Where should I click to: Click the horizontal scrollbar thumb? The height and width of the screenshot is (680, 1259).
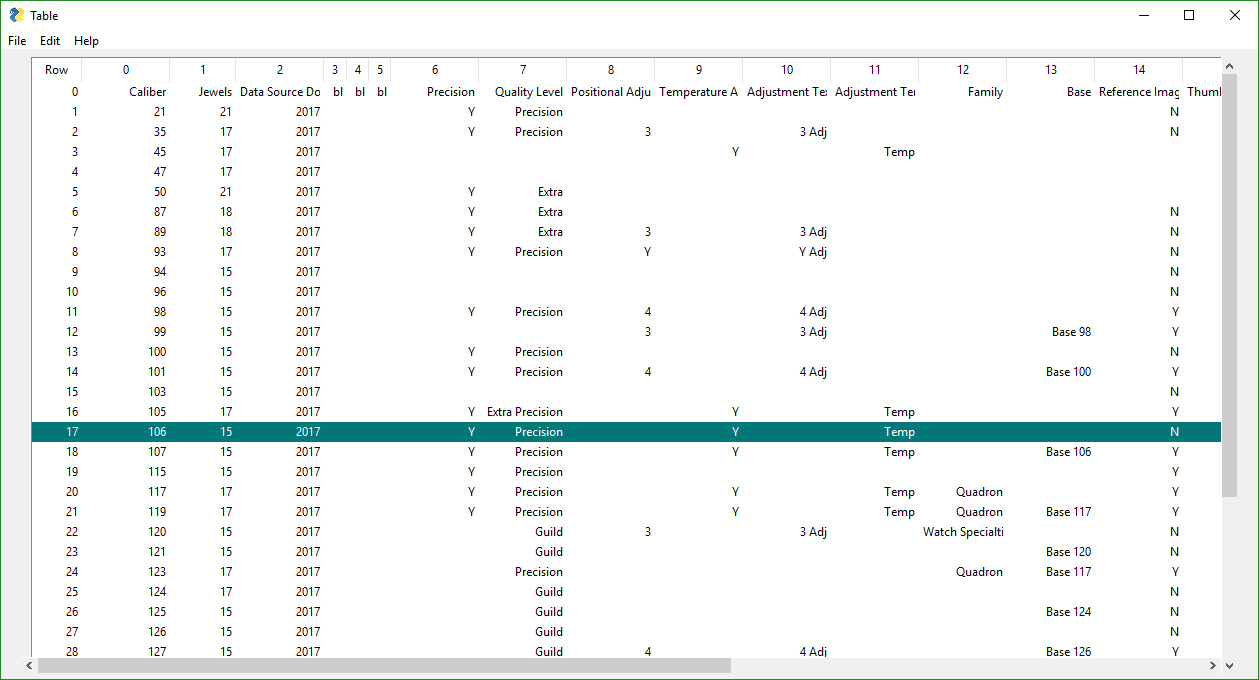coord(384,666)
